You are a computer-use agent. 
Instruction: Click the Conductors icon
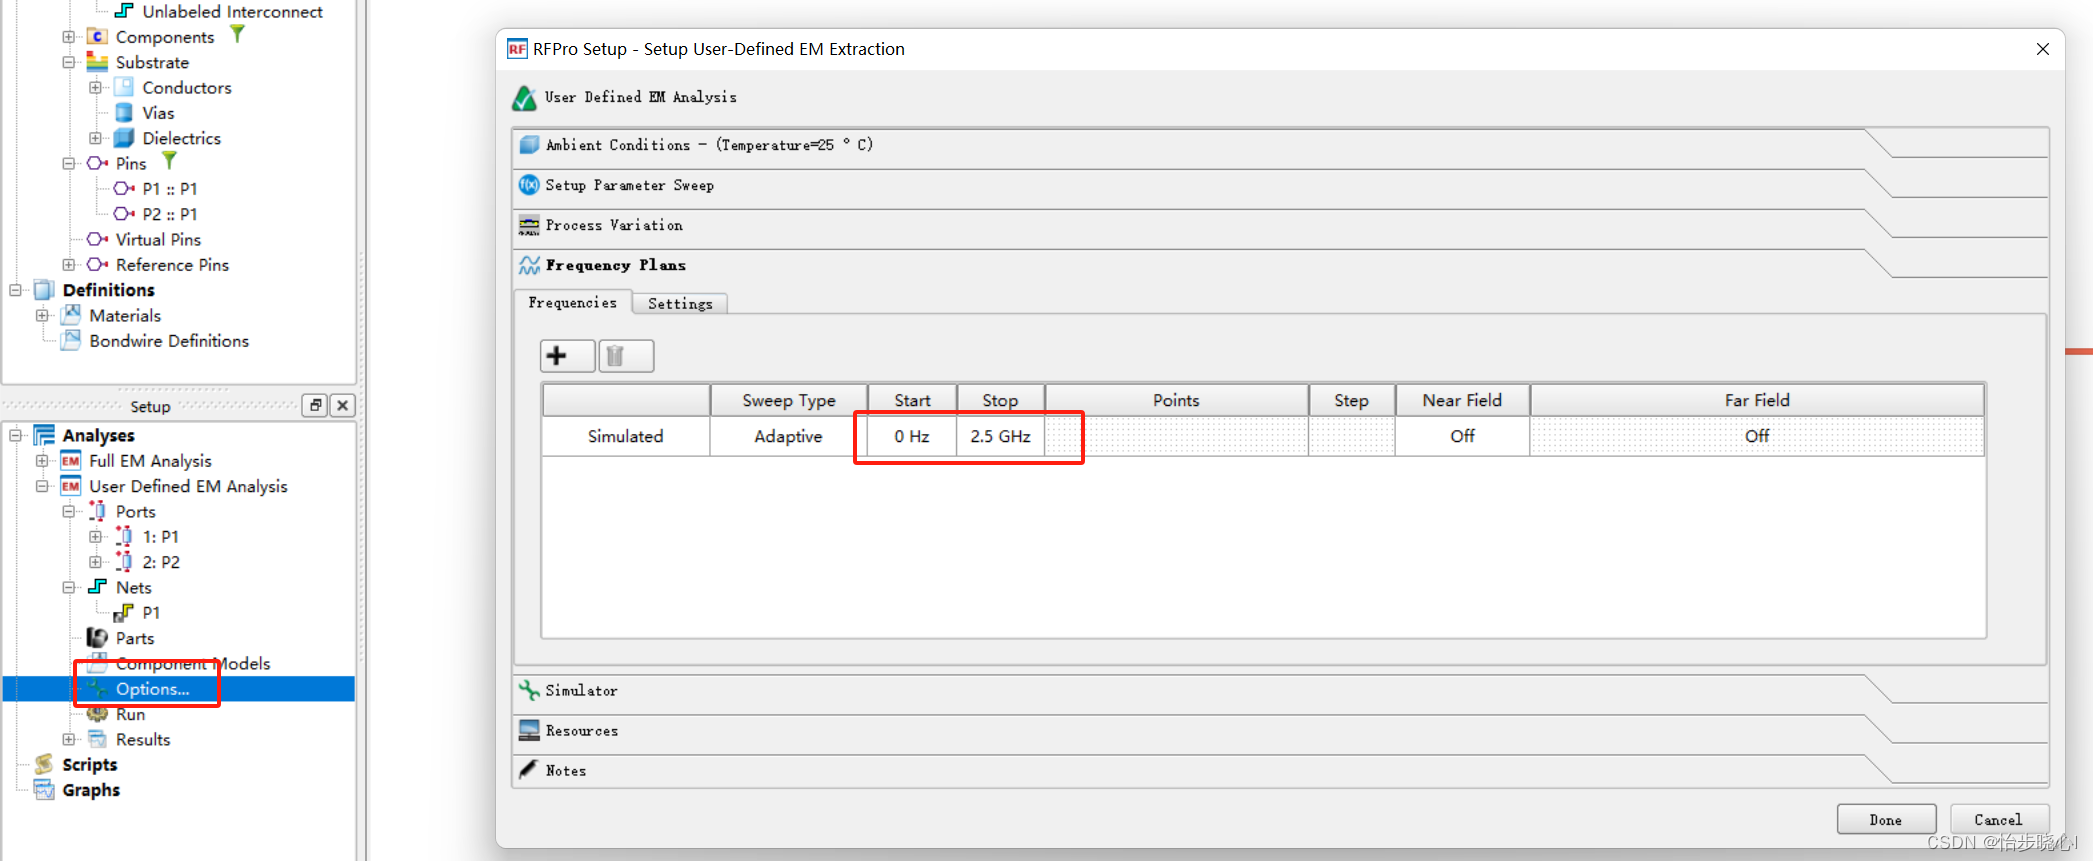(x=124, y=87)
